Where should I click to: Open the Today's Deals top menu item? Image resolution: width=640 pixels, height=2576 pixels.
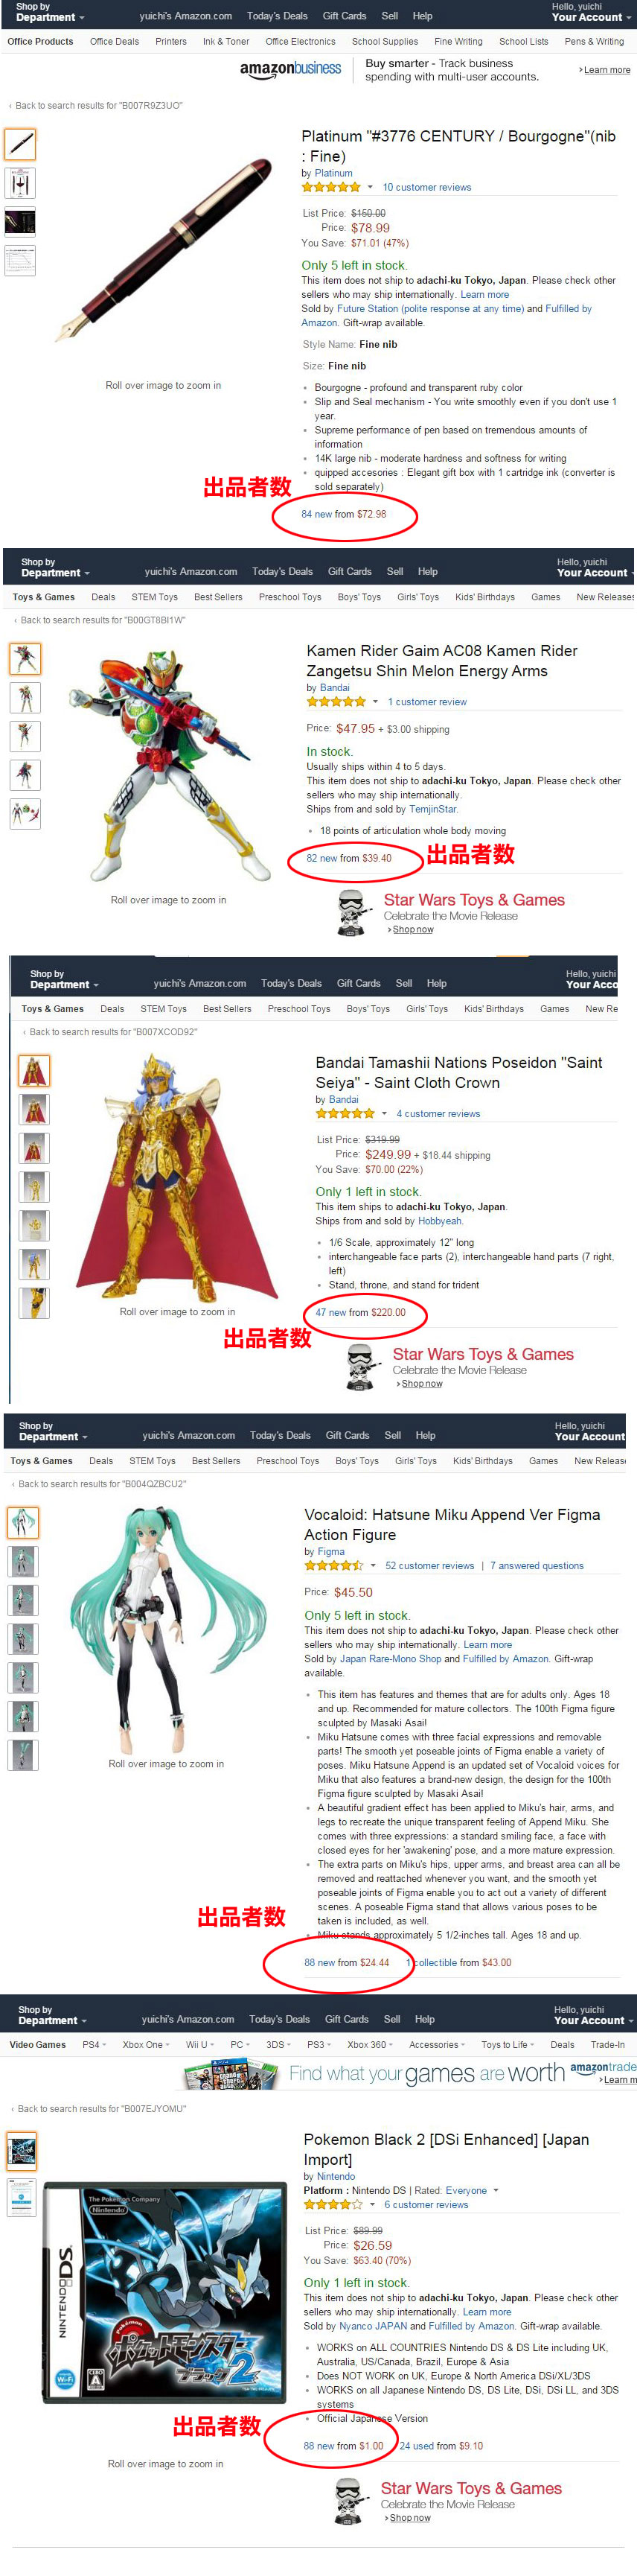coord(277,16)
